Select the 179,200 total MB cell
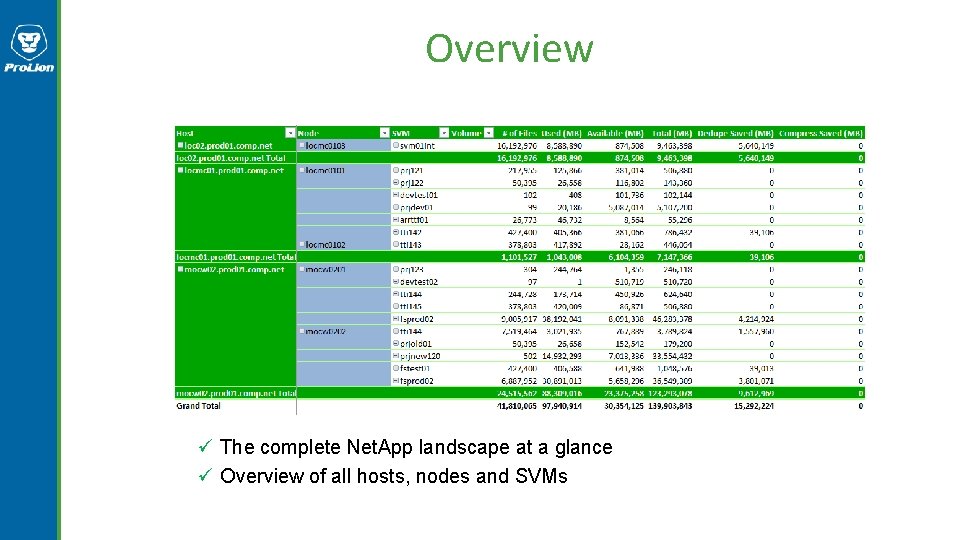960x540 pixels. point(678,343)
